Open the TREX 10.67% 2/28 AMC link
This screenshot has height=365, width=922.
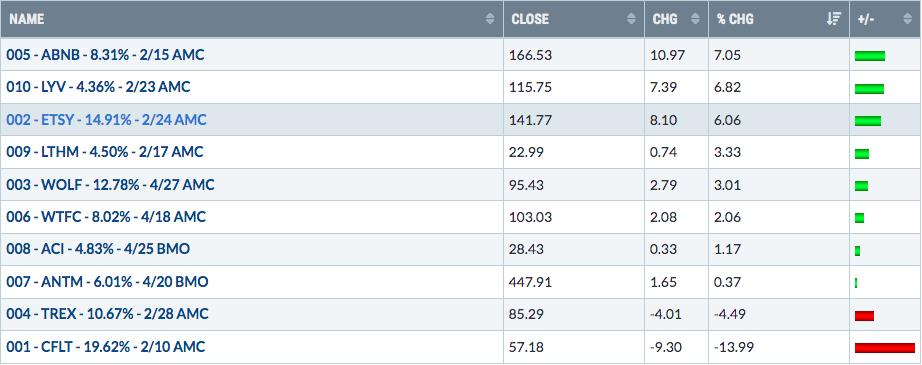[107, 314]
